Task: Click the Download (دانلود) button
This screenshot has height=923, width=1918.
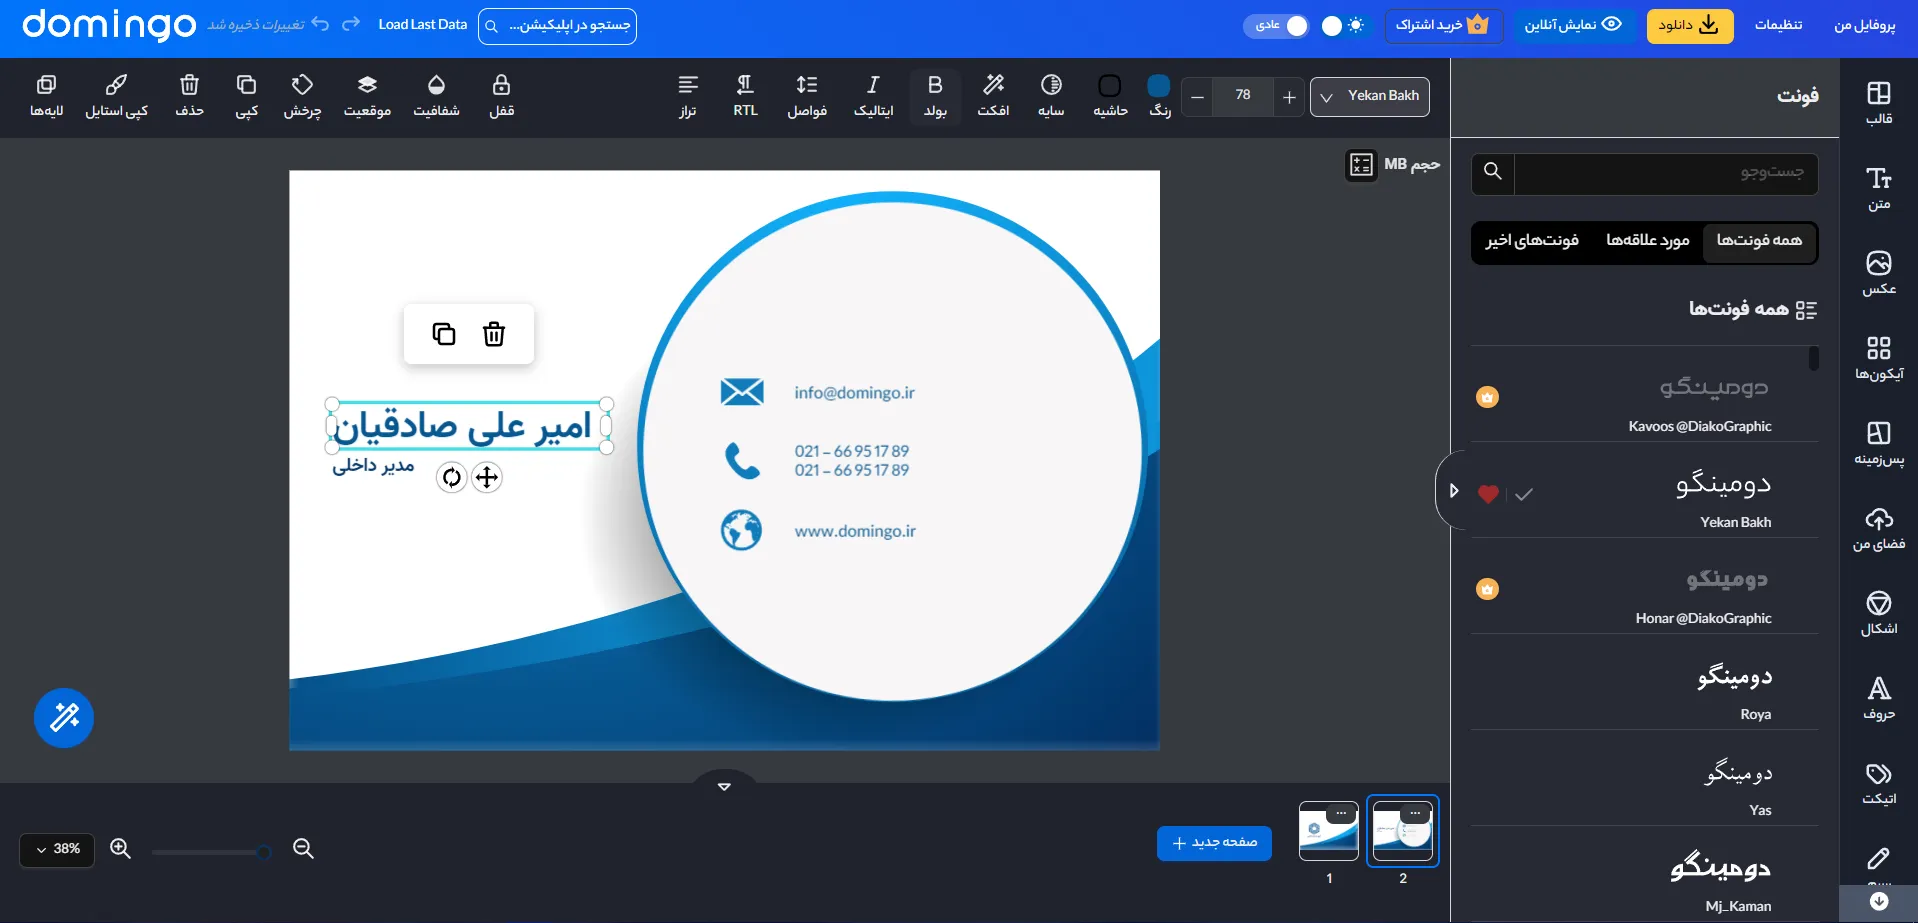Action: click(x=1689, y=25)
